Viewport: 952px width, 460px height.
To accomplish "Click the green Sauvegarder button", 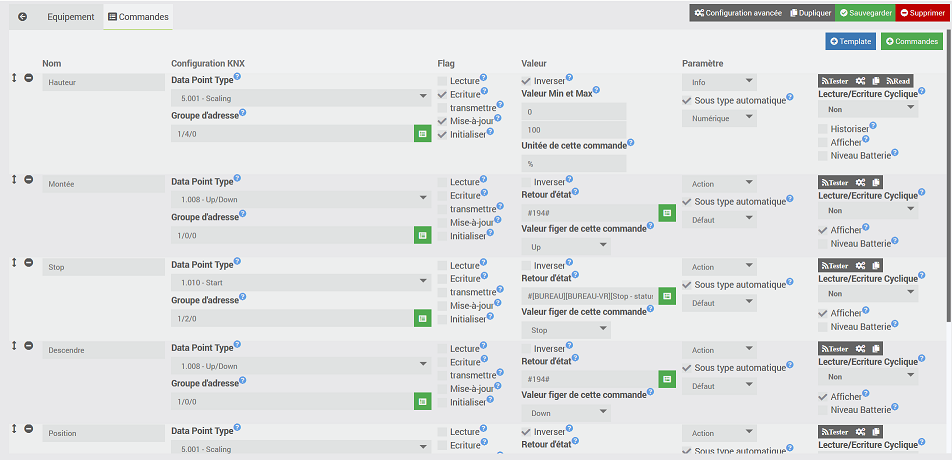I will point(865,13).
